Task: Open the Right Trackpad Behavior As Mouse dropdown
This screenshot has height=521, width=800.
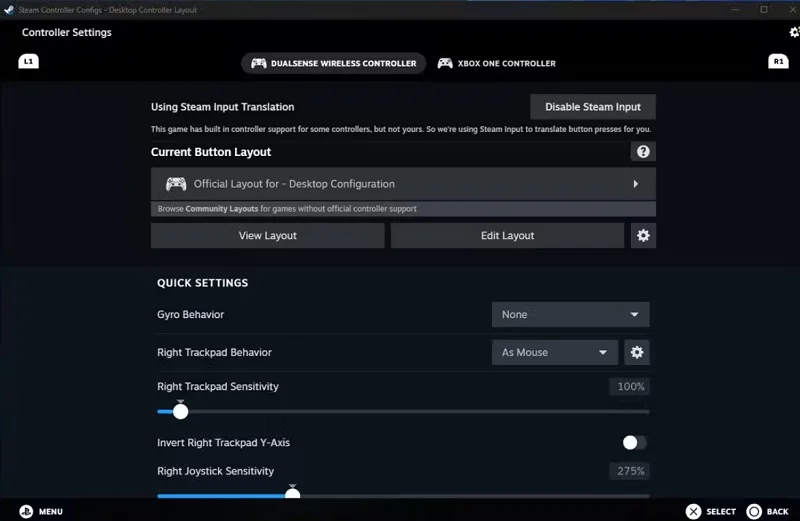Action: (555, 352)
